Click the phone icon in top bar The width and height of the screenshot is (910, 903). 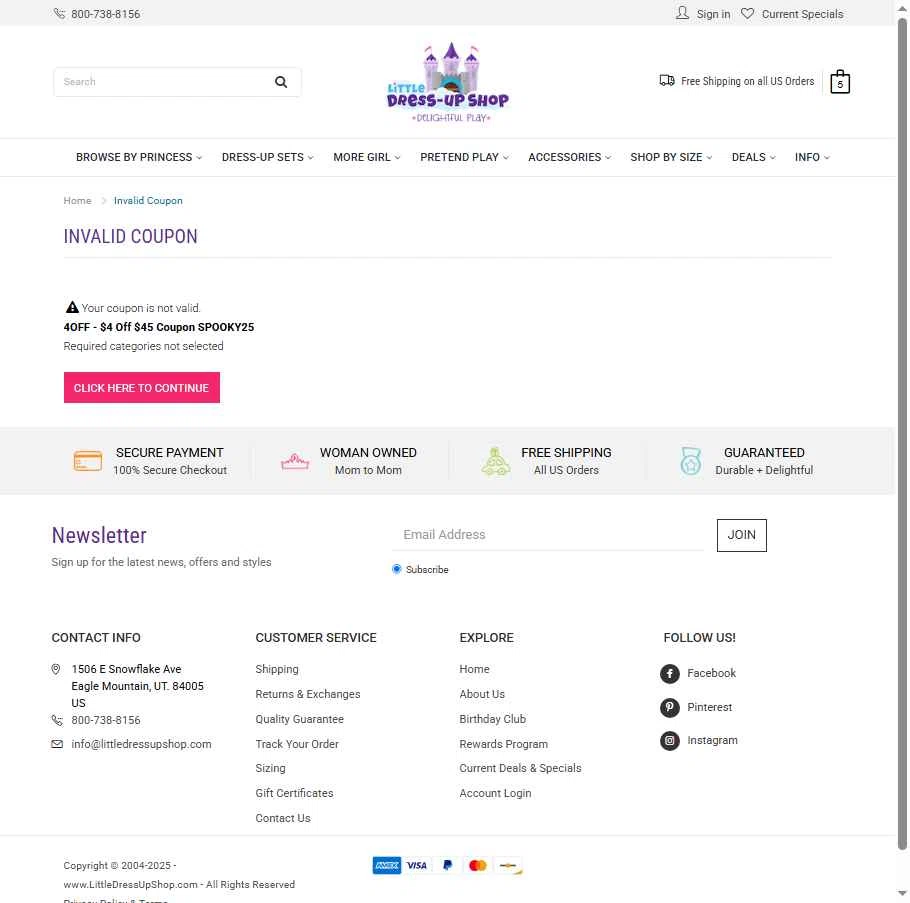(59, 13)
